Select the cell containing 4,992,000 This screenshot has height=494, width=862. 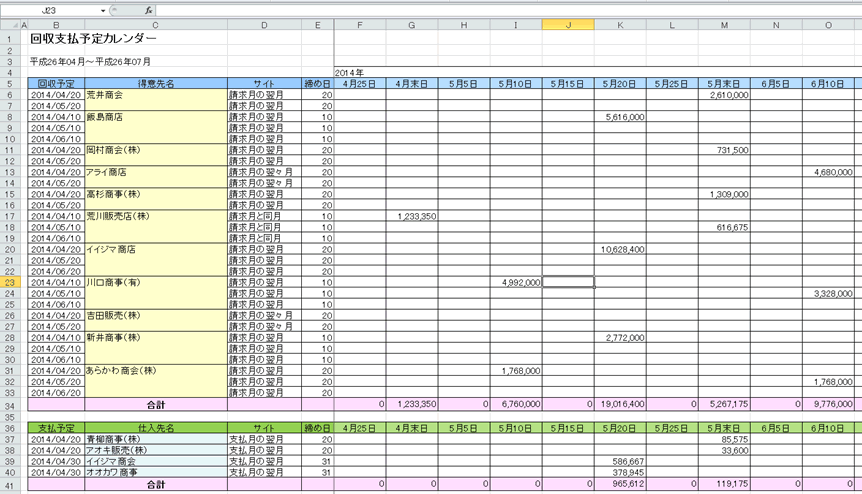pyautogui.click(x=516, y=282)
